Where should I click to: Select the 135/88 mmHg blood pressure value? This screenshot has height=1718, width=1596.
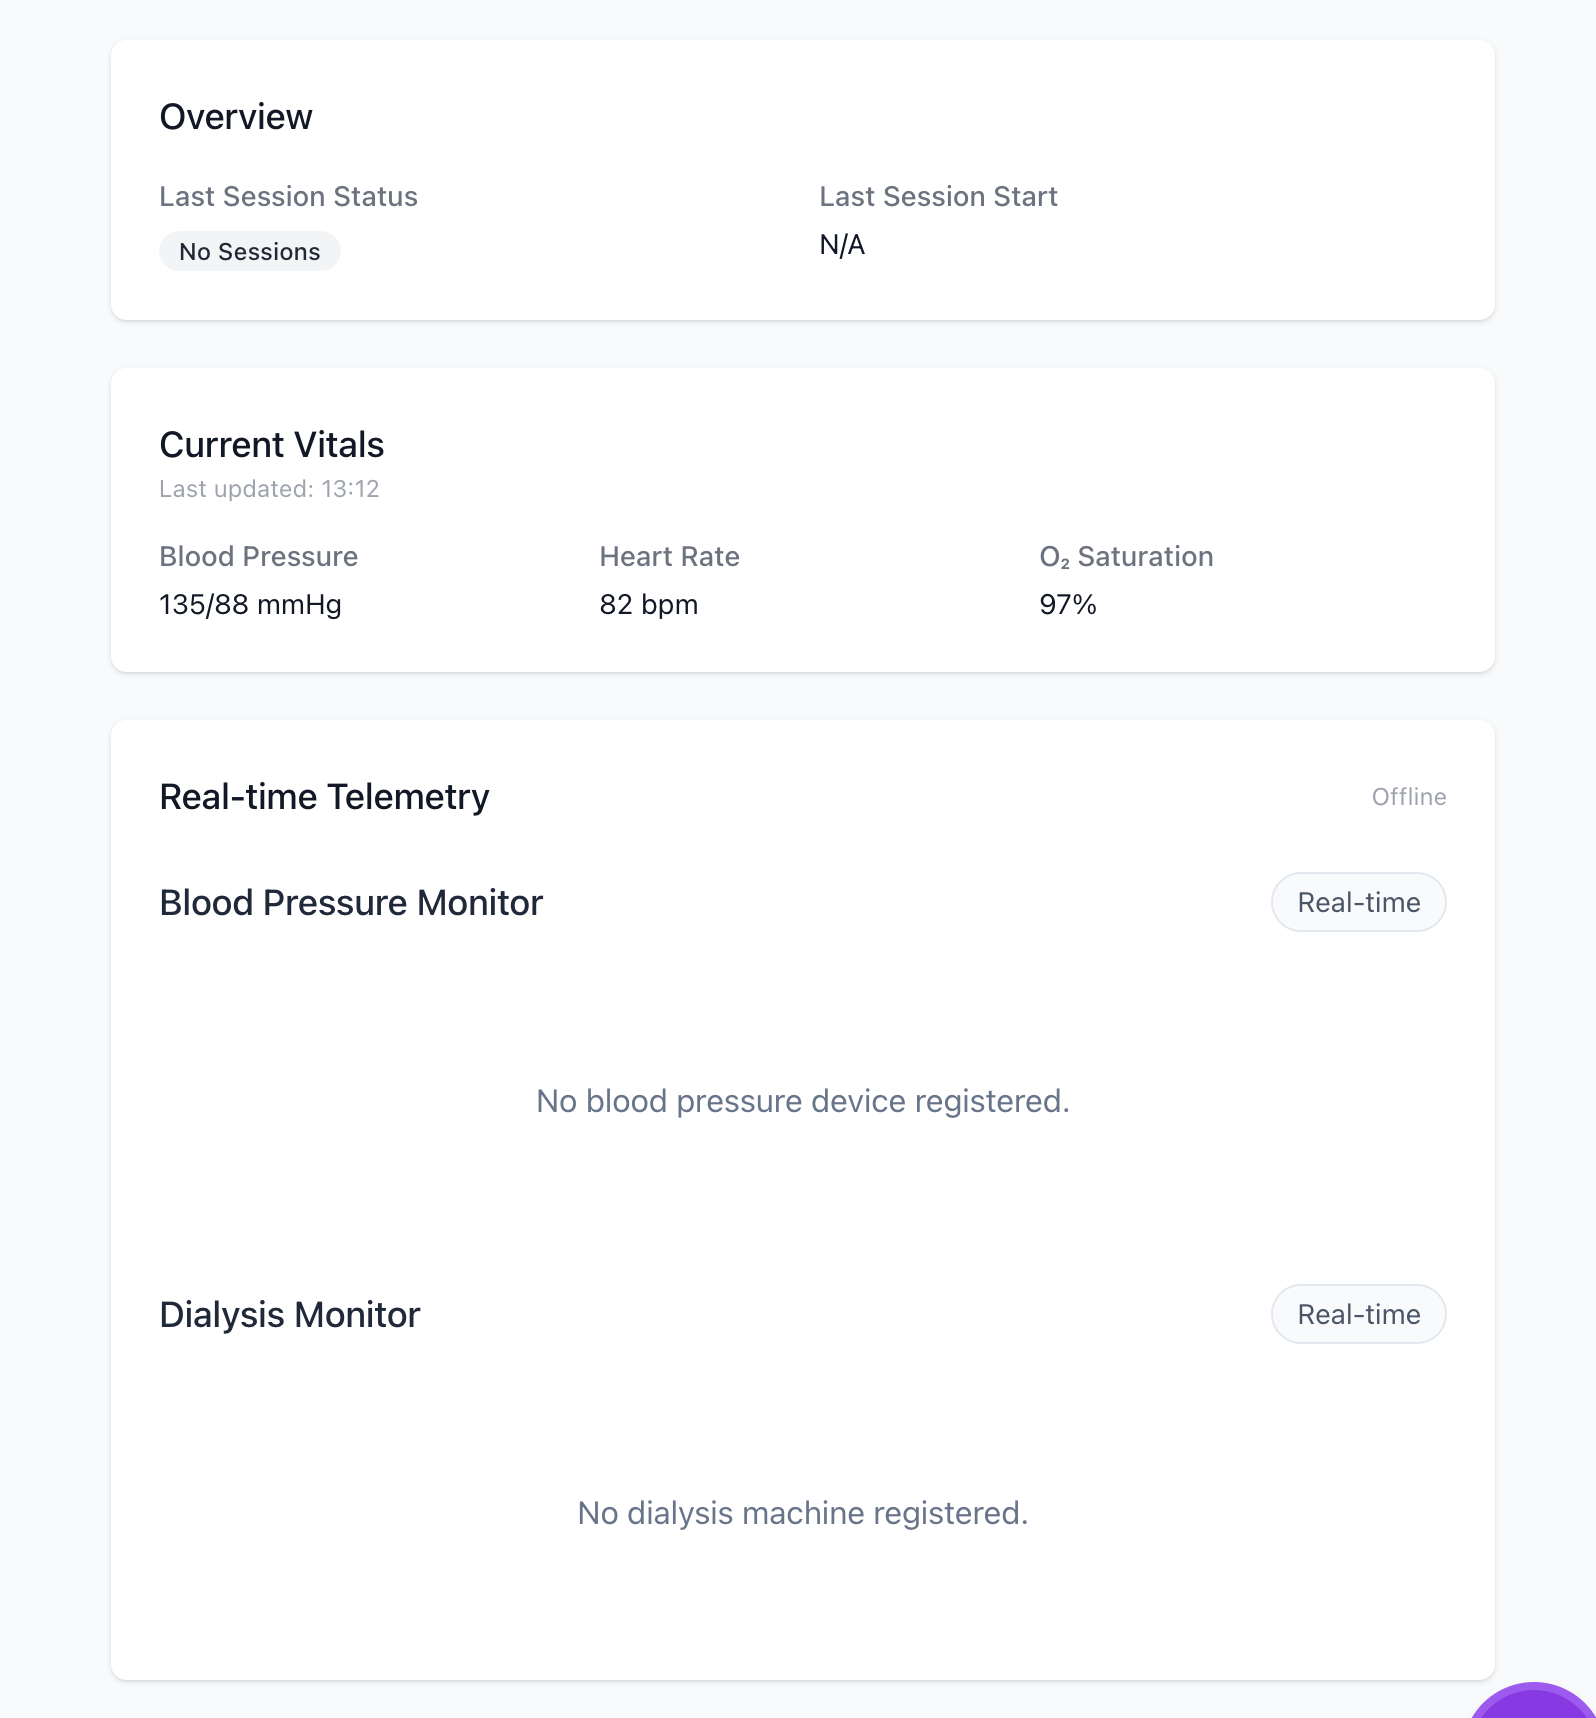(250, 605)
